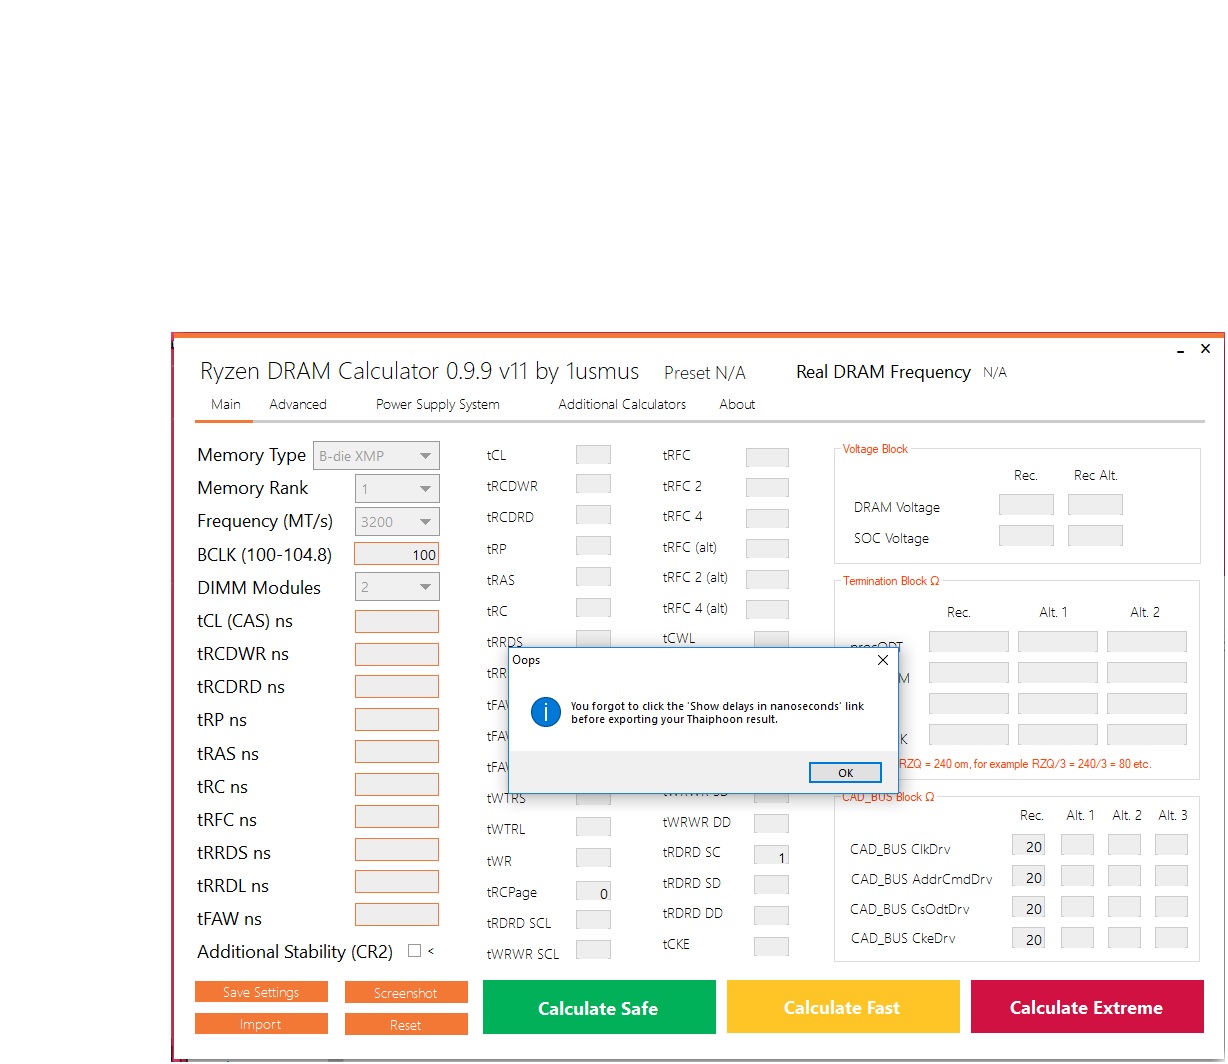Viewport: 1228px width, 1064px height.
Task: Click the tRRDL ns input field
Action: 397,881
